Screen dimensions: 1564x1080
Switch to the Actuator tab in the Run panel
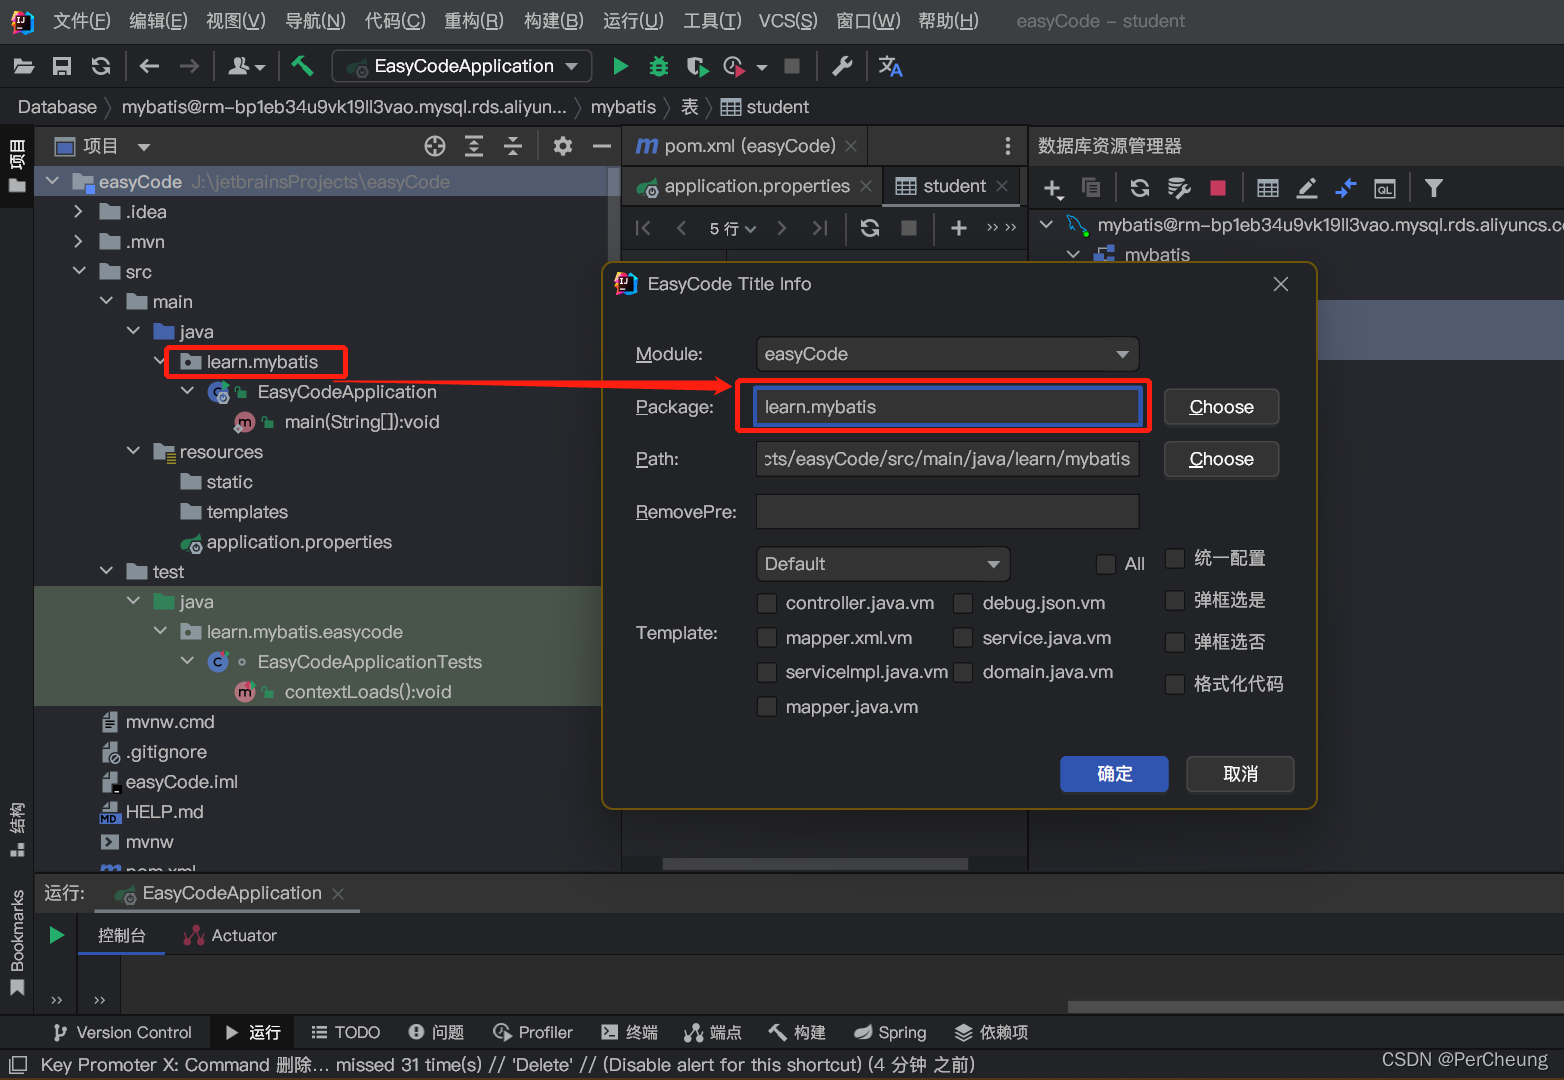pos(230,935)
